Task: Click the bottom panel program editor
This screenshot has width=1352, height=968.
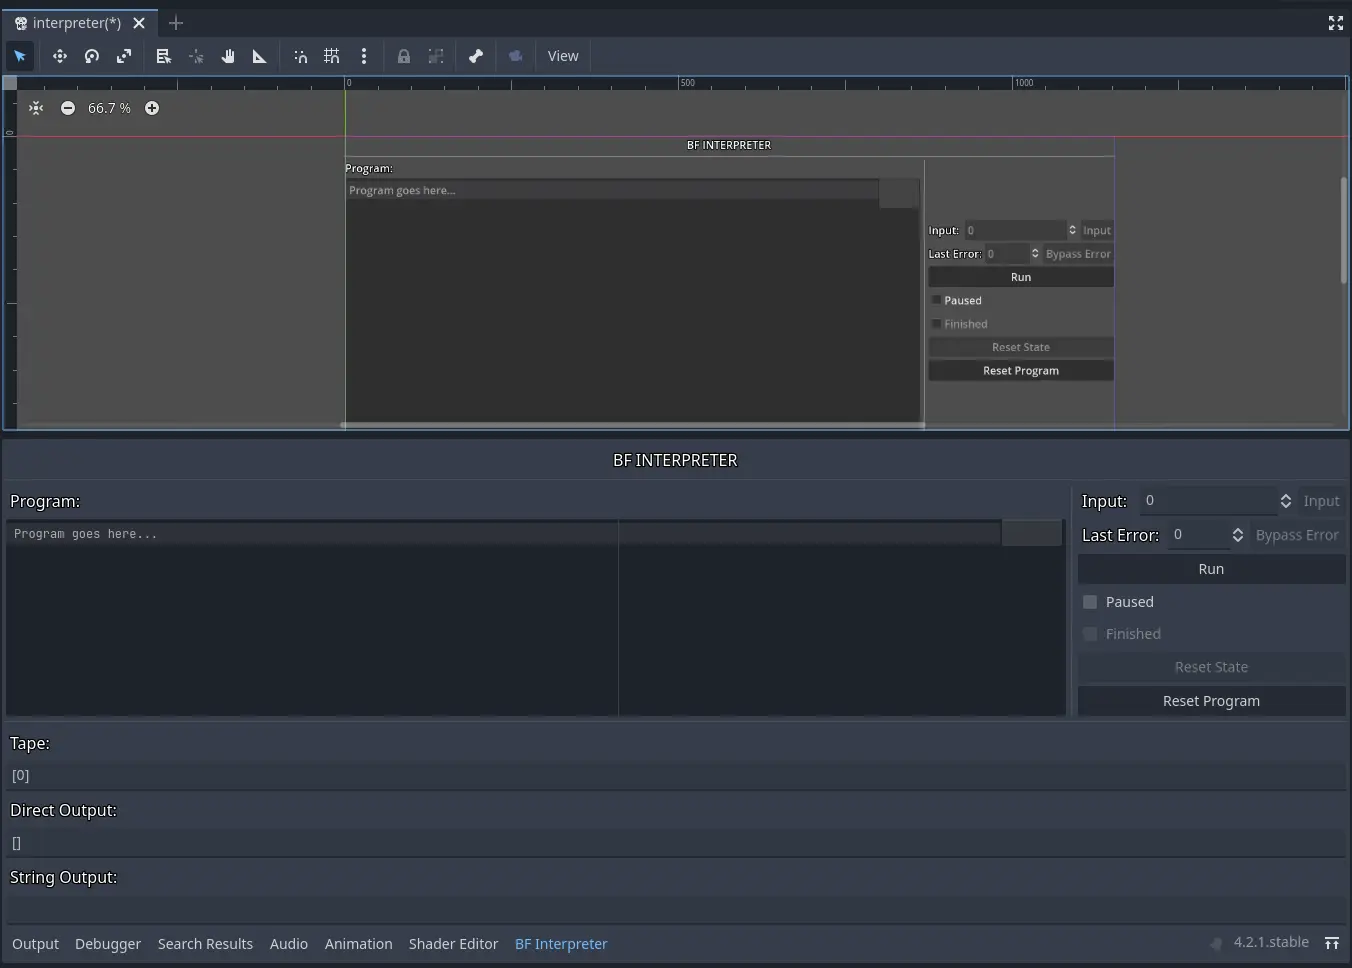Action: coord(535,617)
